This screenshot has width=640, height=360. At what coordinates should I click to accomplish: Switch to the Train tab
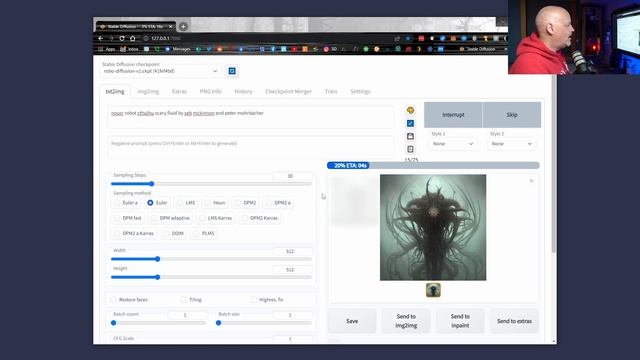point(331,91)
